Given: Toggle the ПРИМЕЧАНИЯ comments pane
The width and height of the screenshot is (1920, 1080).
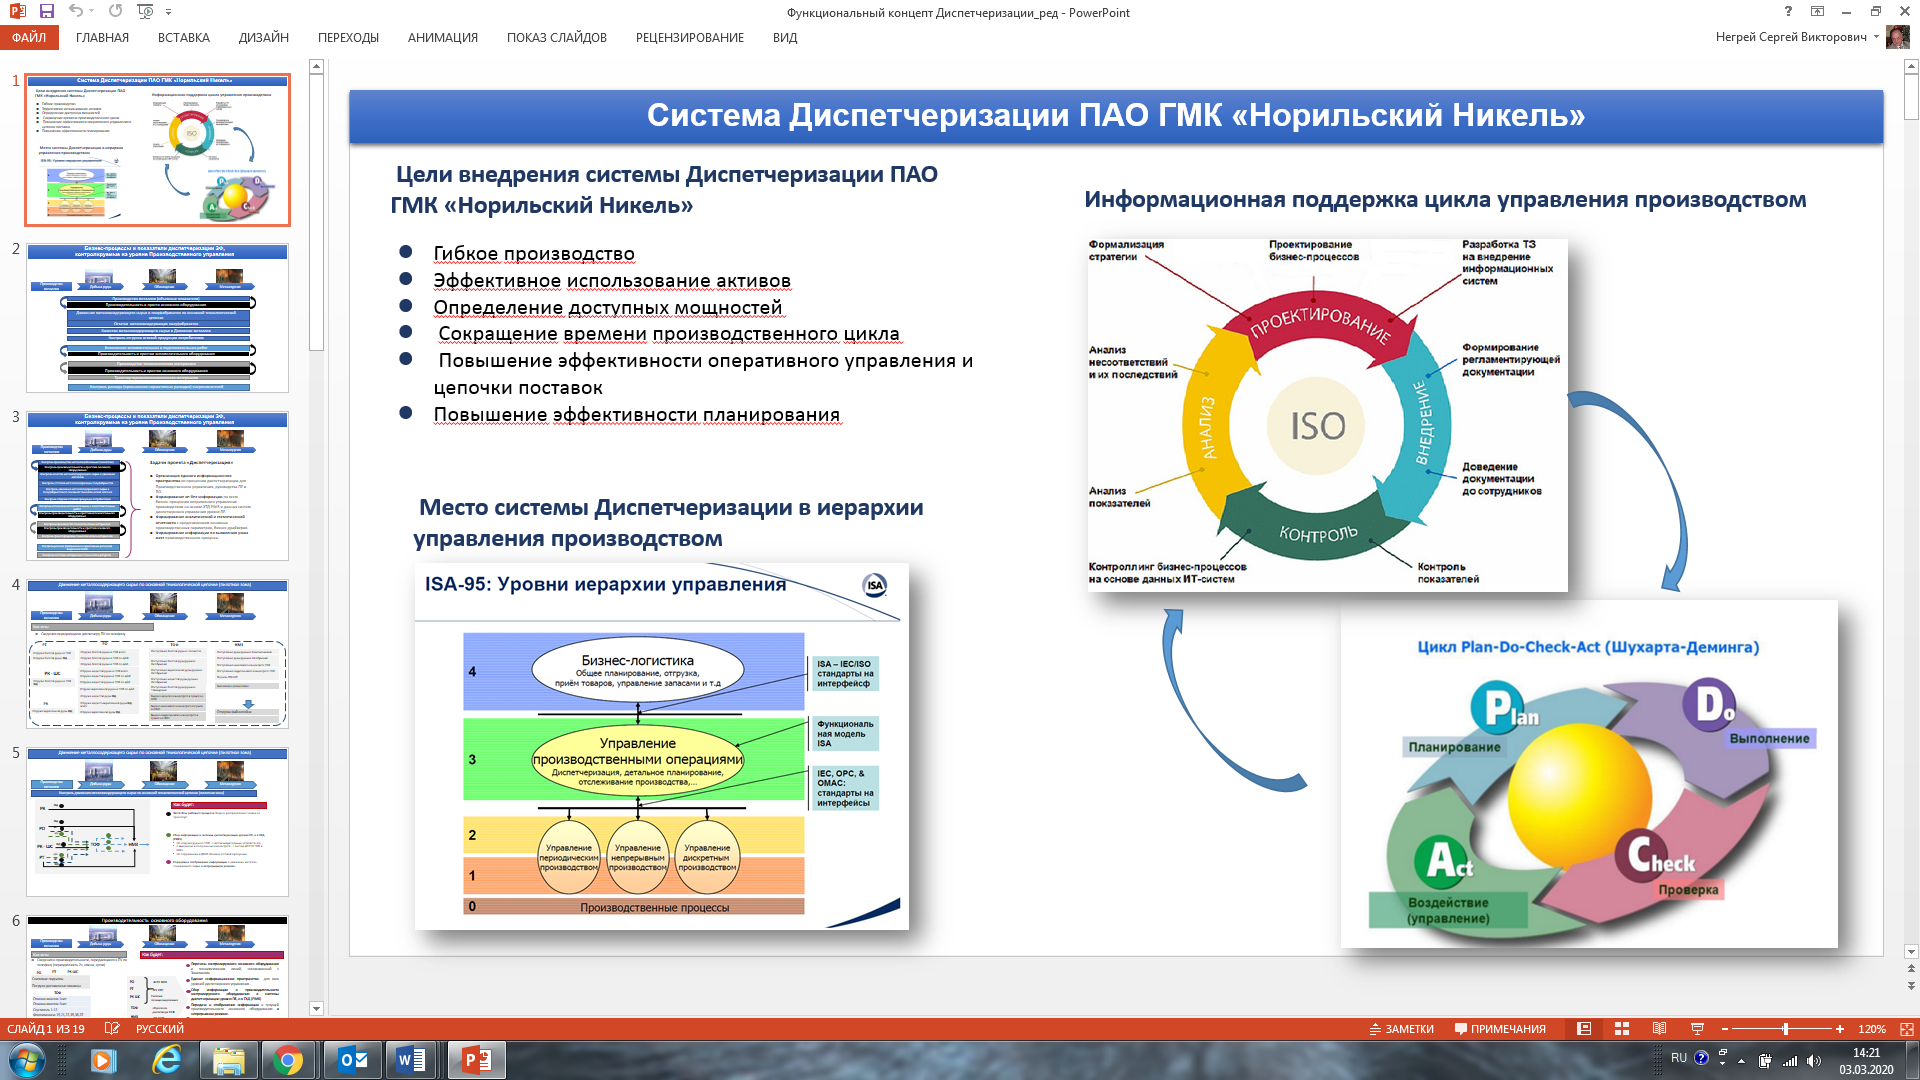Looking at the screenshot, I should 1500,1028.
